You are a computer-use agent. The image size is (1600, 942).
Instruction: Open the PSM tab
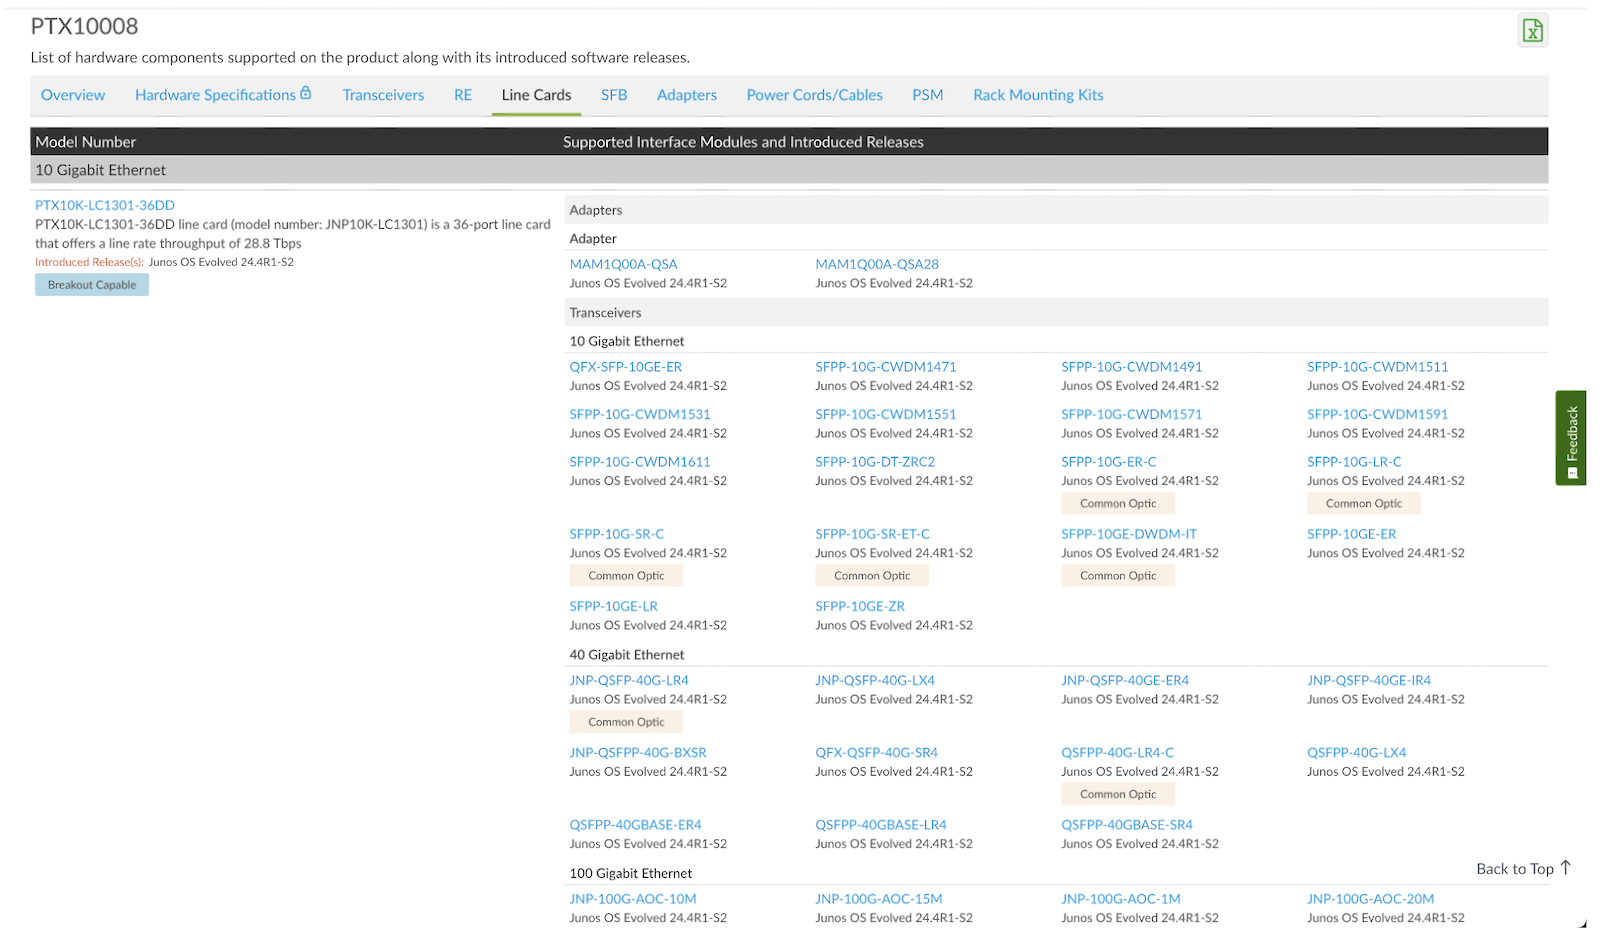point(927,95)
